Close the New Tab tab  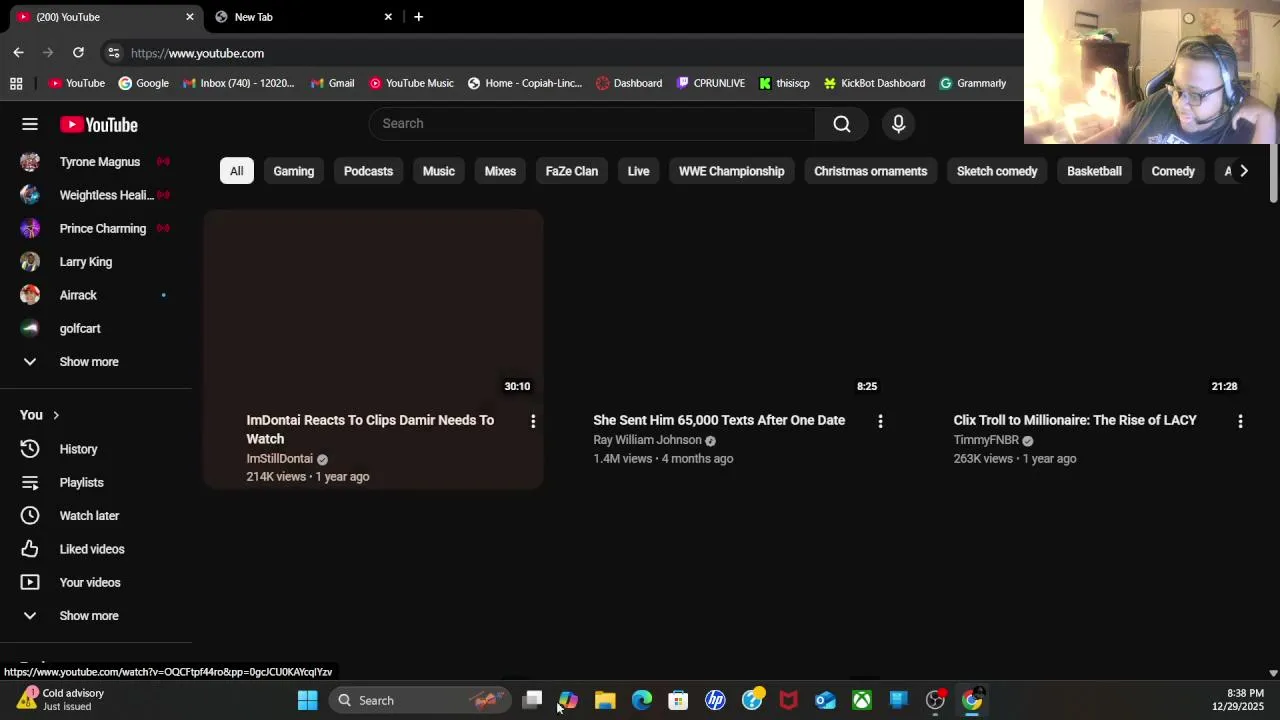click(x=388, y=17)
